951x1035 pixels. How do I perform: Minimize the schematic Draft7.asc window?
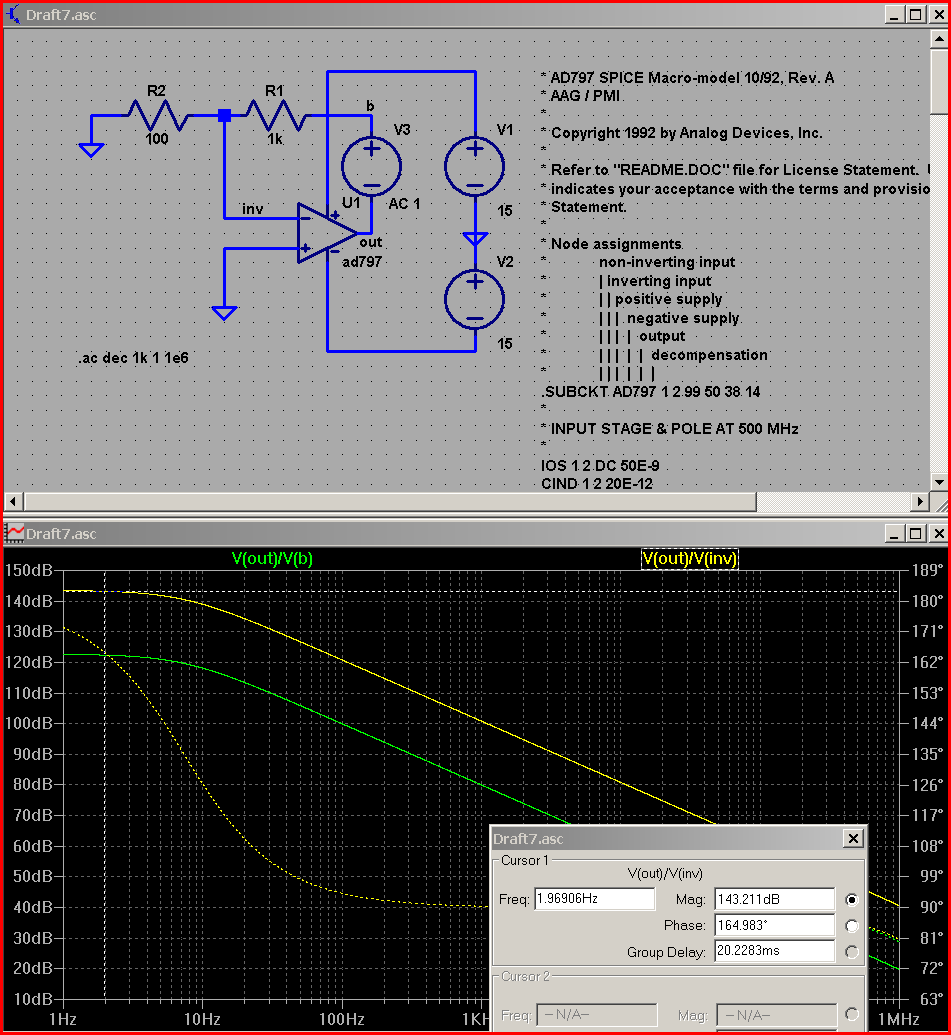(894, 15)
